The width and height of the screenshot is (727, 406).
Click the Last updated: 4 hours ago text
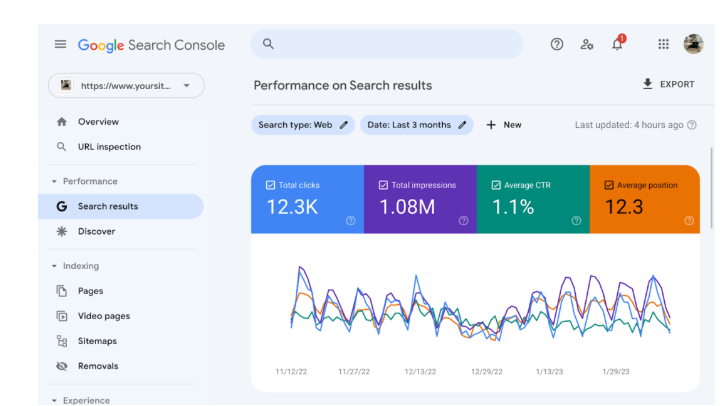point(629,125)
